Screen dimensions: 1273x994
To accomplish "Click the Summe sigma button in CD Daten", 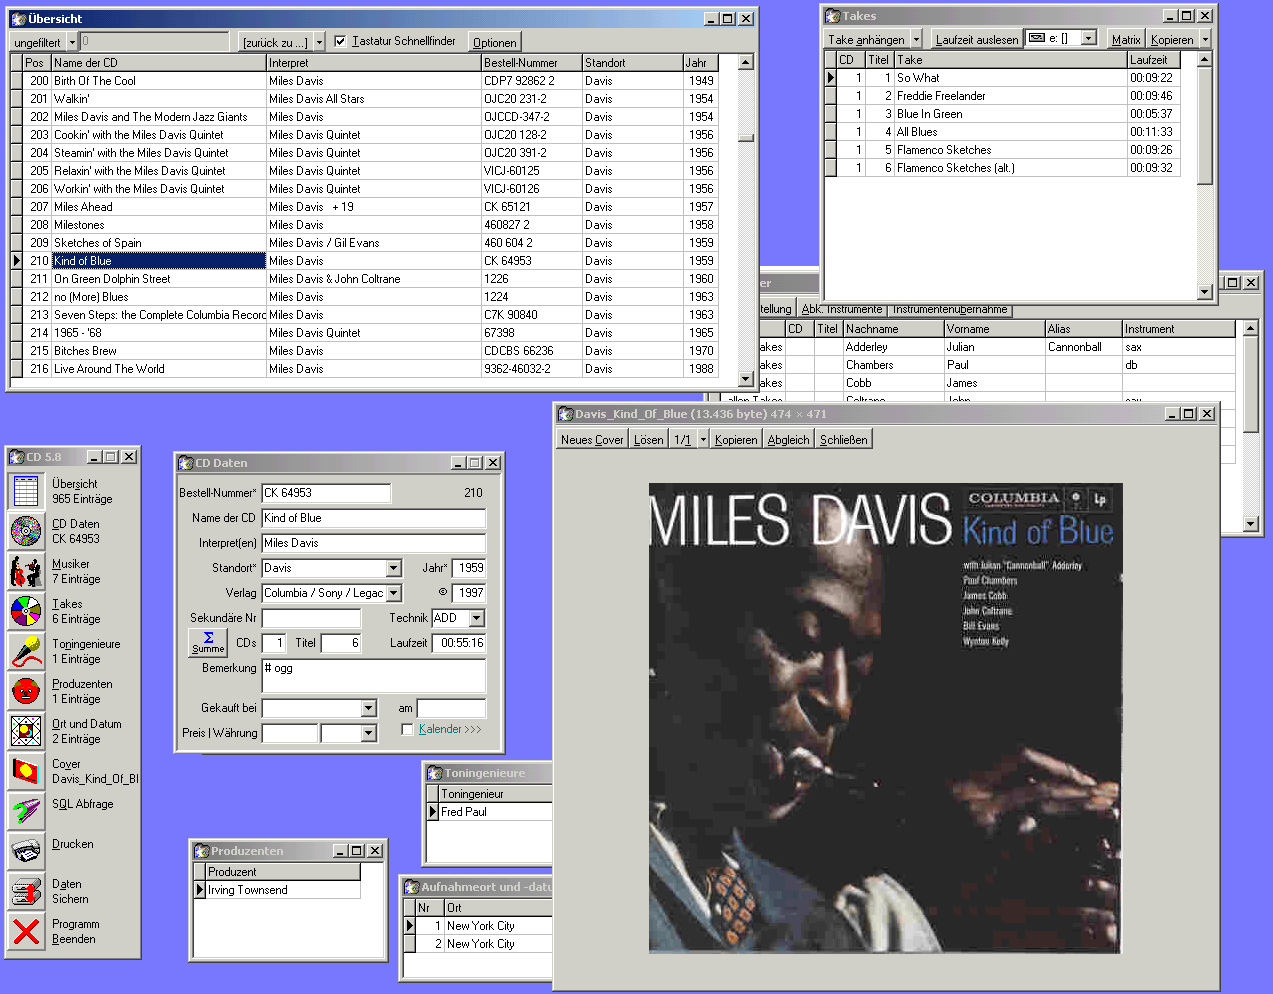I will click(x=208, y=642).
